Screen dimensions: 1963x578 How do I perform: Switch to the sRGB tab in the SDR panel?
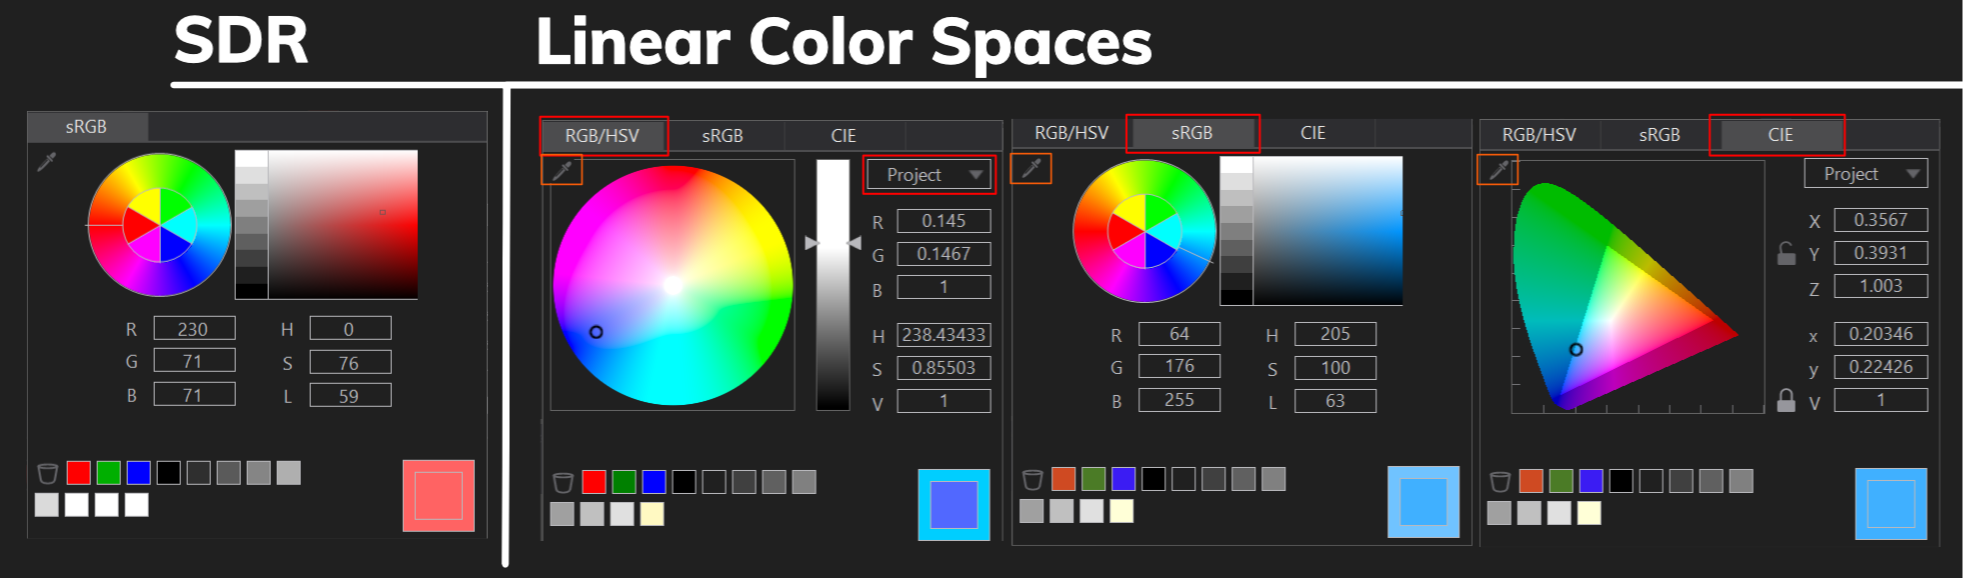[x=87, y=127]
